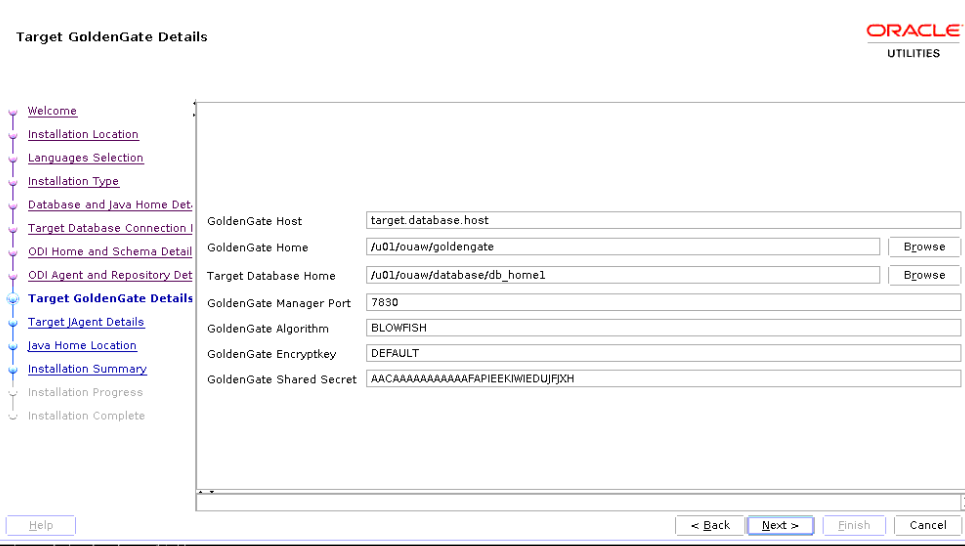The width and height of the screenshot is (965, 546).
Task: Click the Welcome step bullet icon
Action: 13,113
